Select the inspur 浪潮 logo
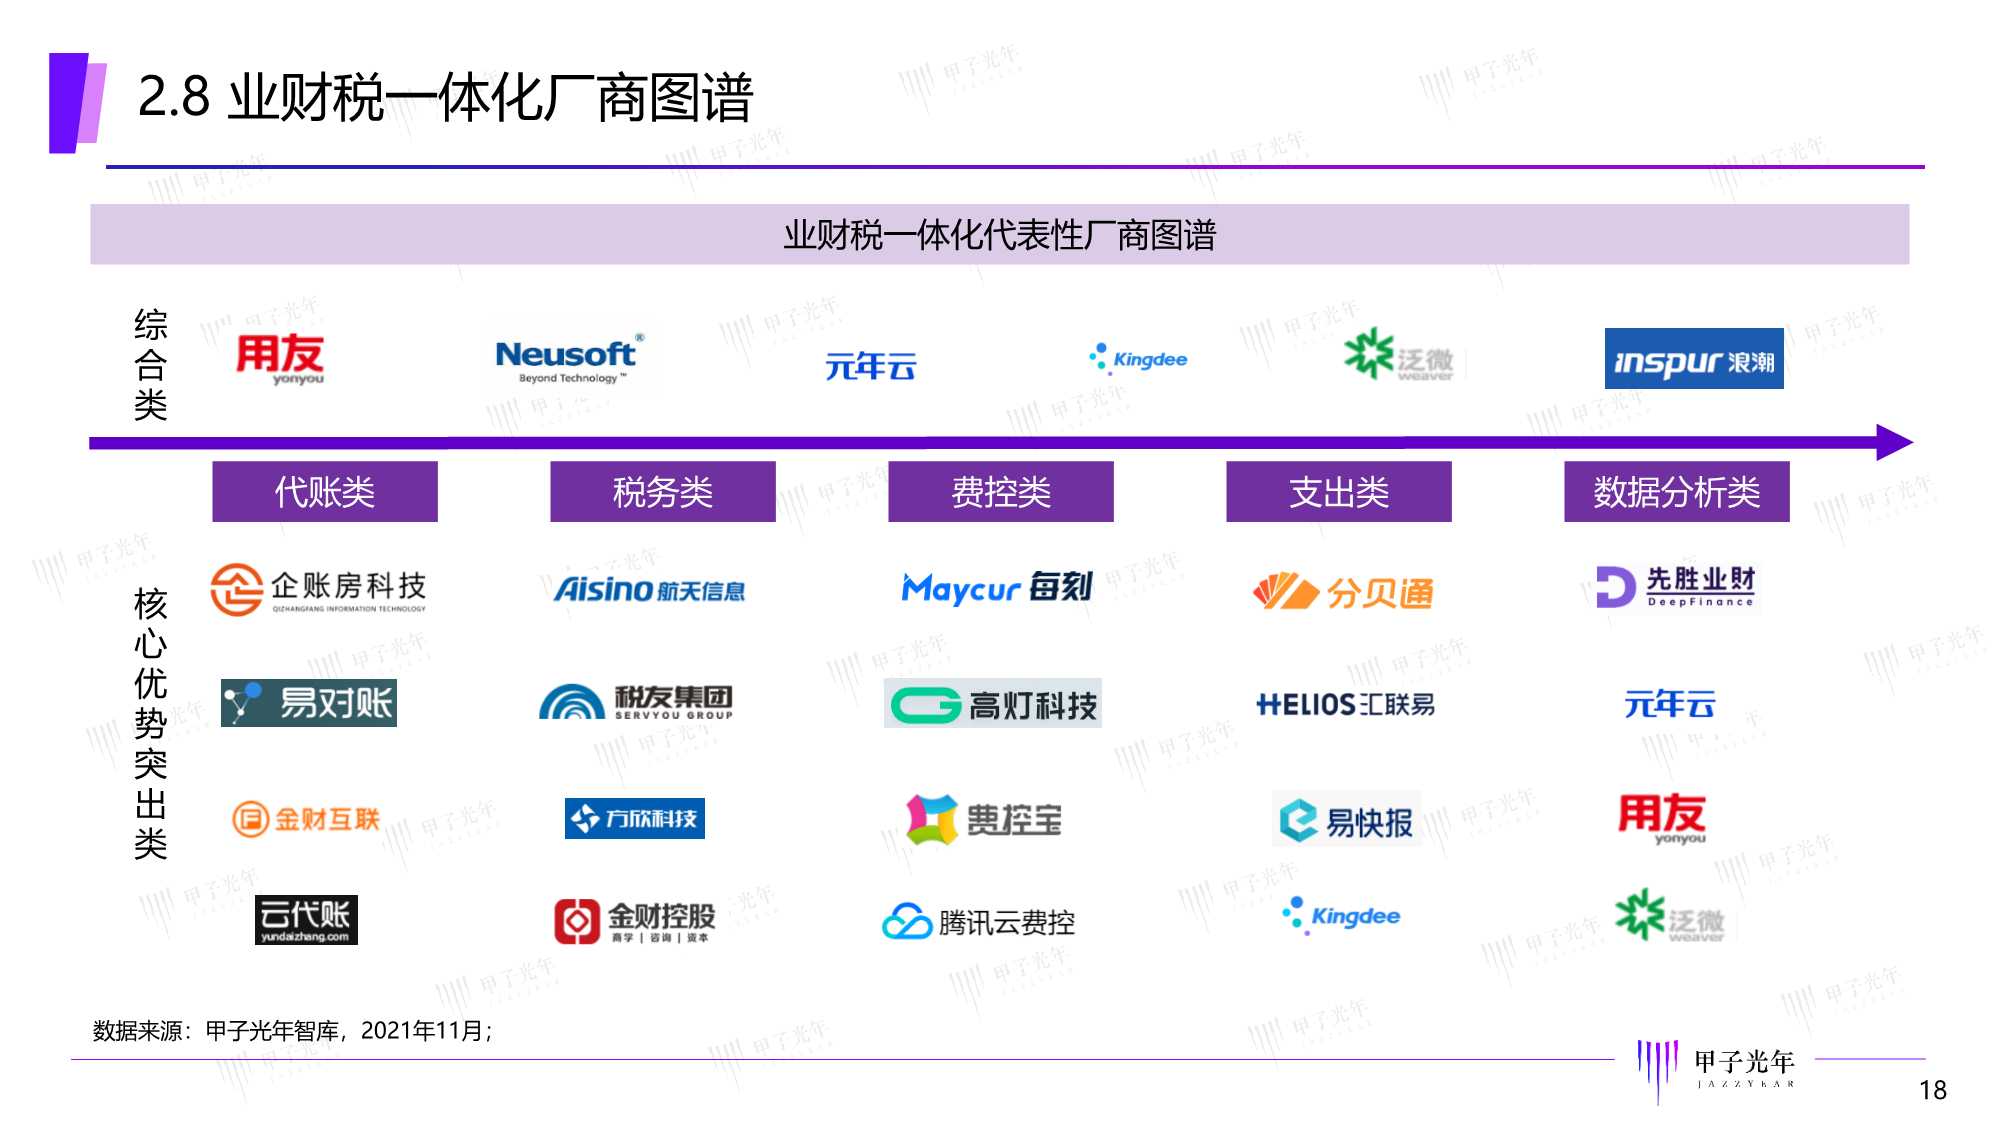 pos(1694,359)
